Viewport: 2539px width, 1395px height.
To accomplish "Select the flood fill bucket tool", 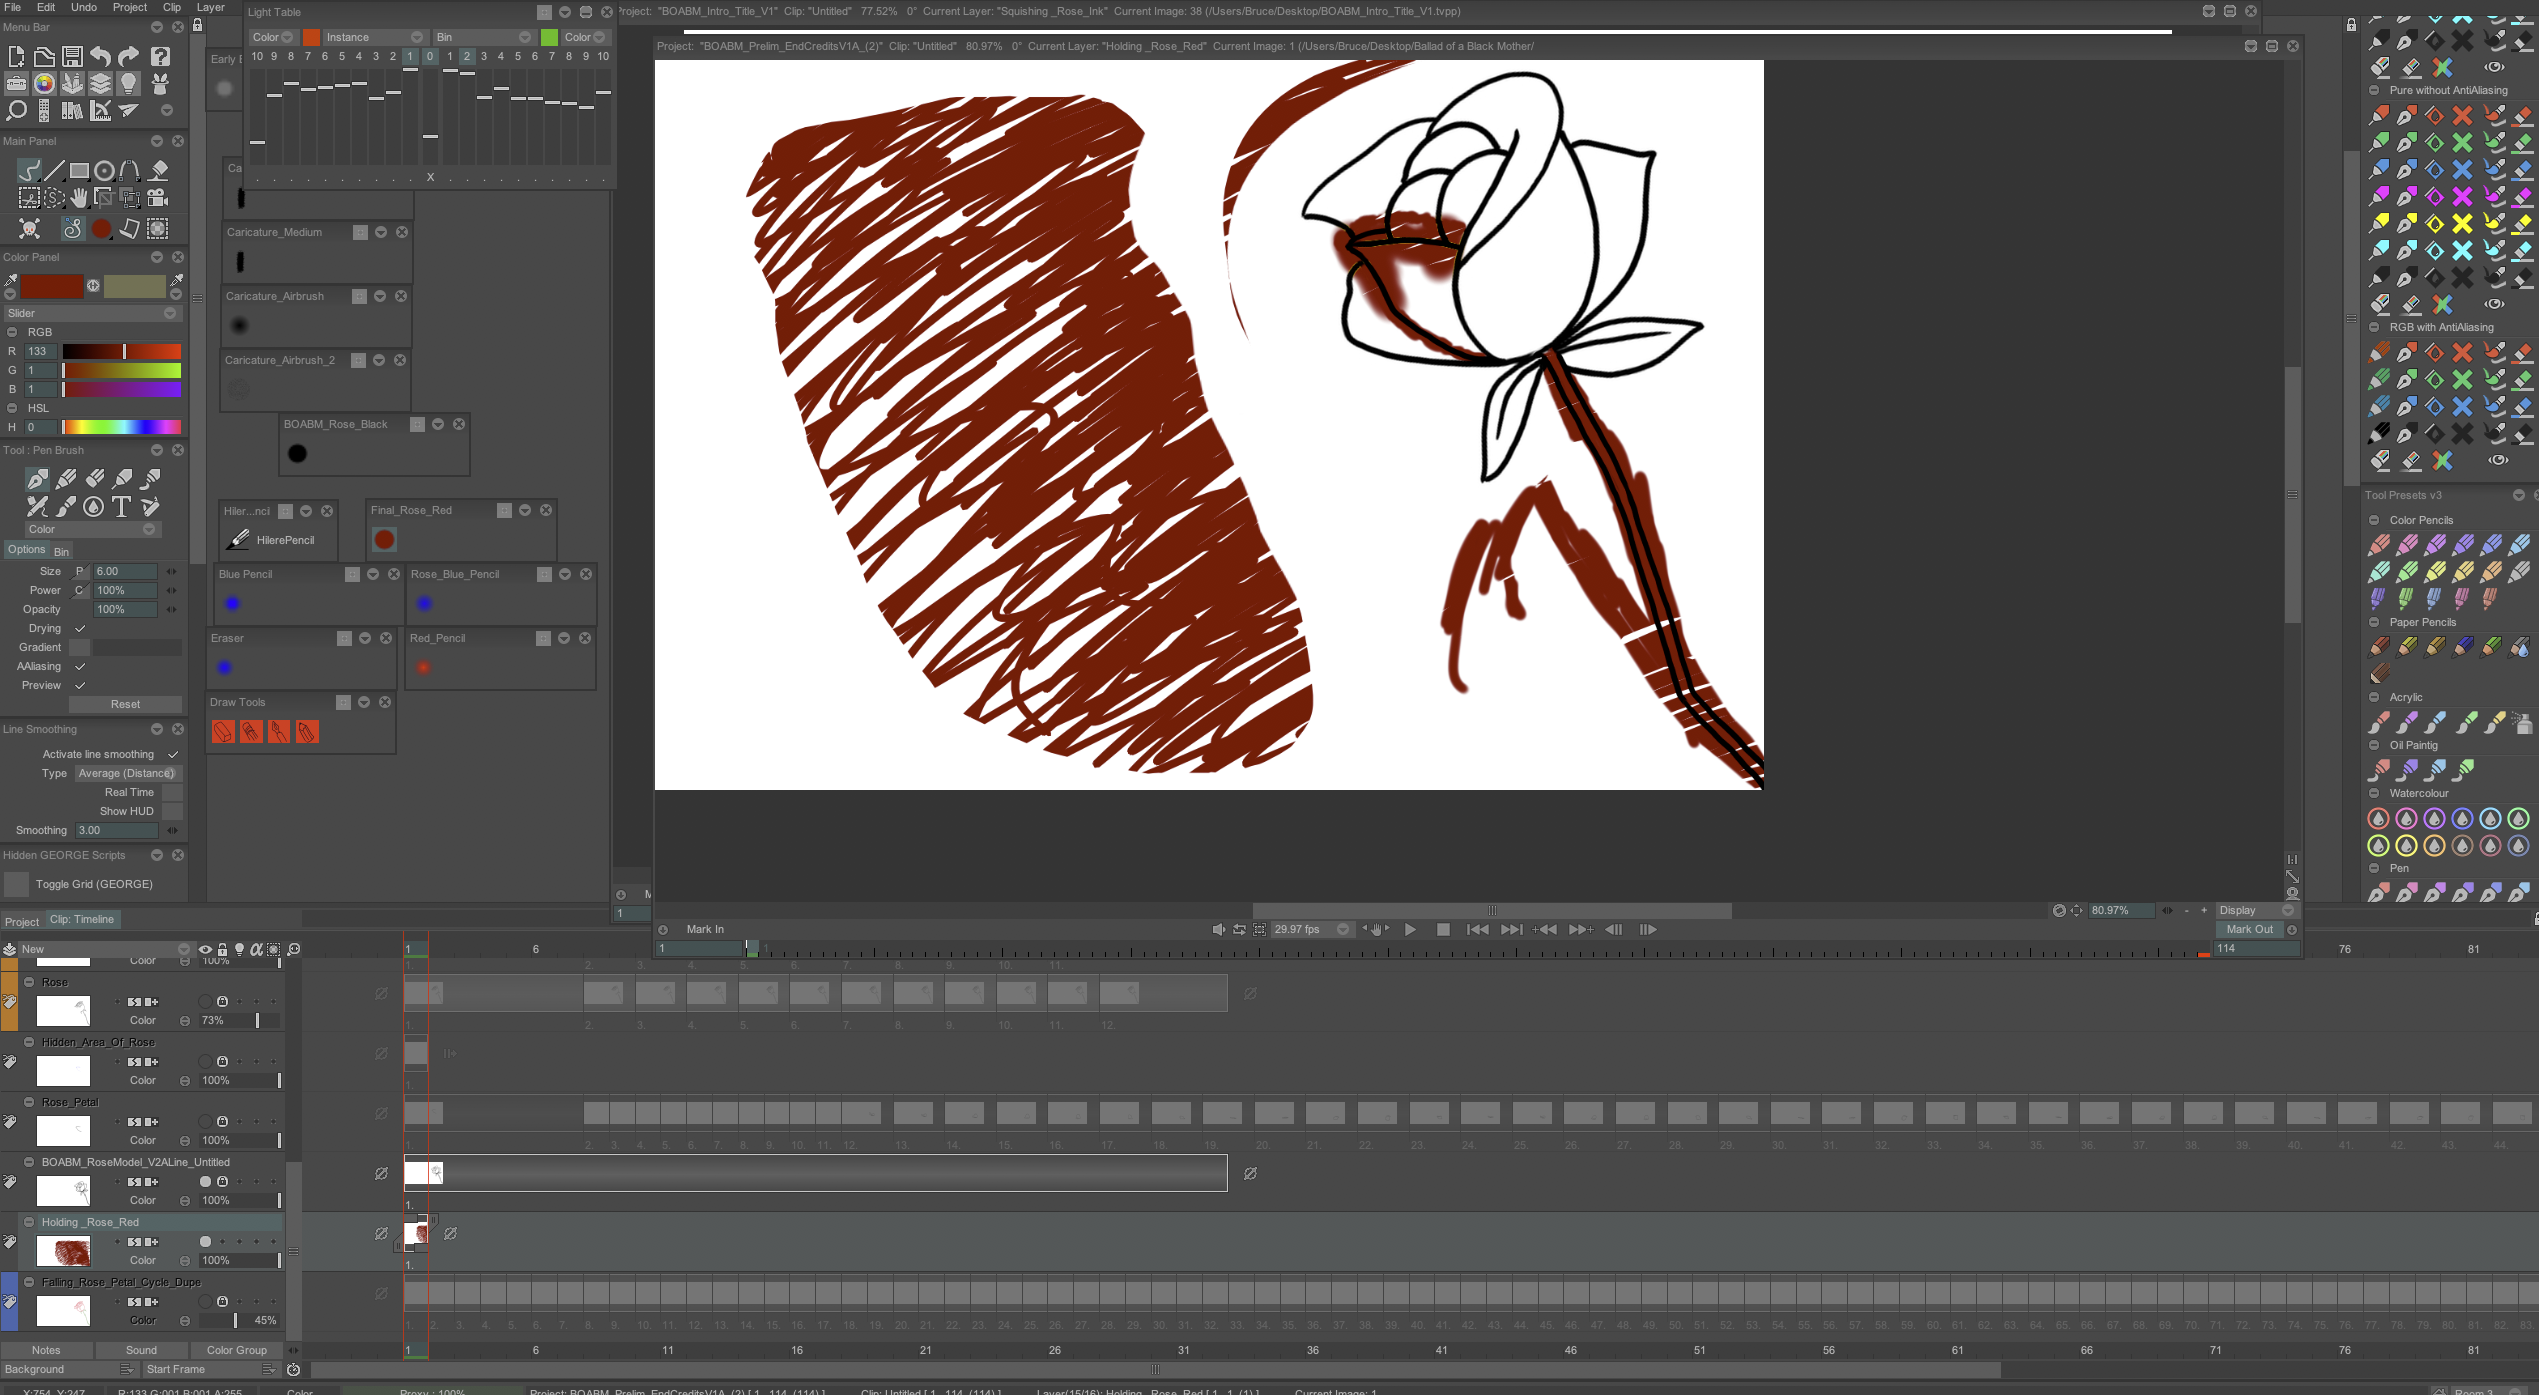I will point(158,170).
